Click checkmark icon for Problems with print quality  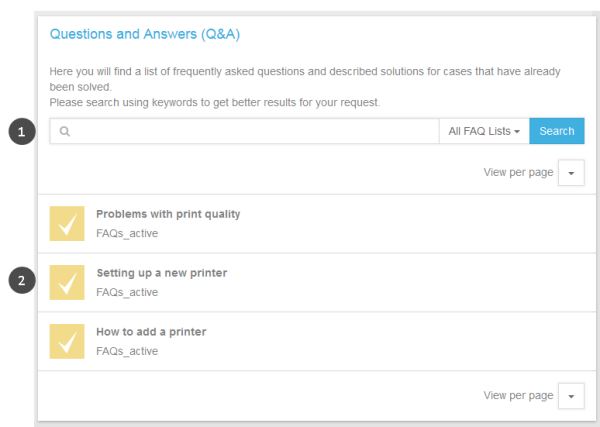[x=67, y=223]
